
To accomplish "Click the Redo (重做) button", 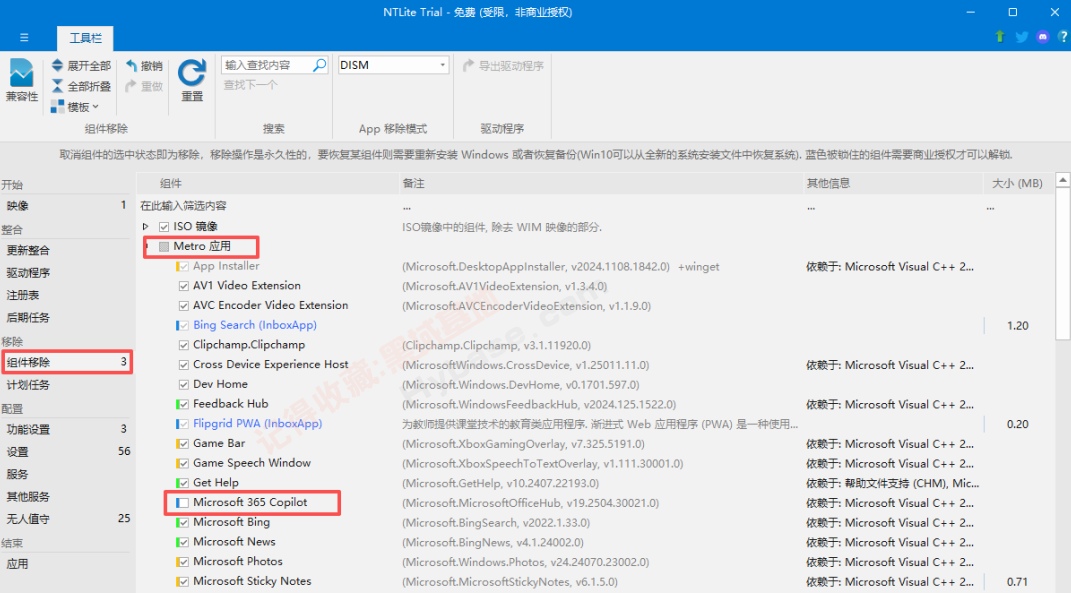I will 144,86.
